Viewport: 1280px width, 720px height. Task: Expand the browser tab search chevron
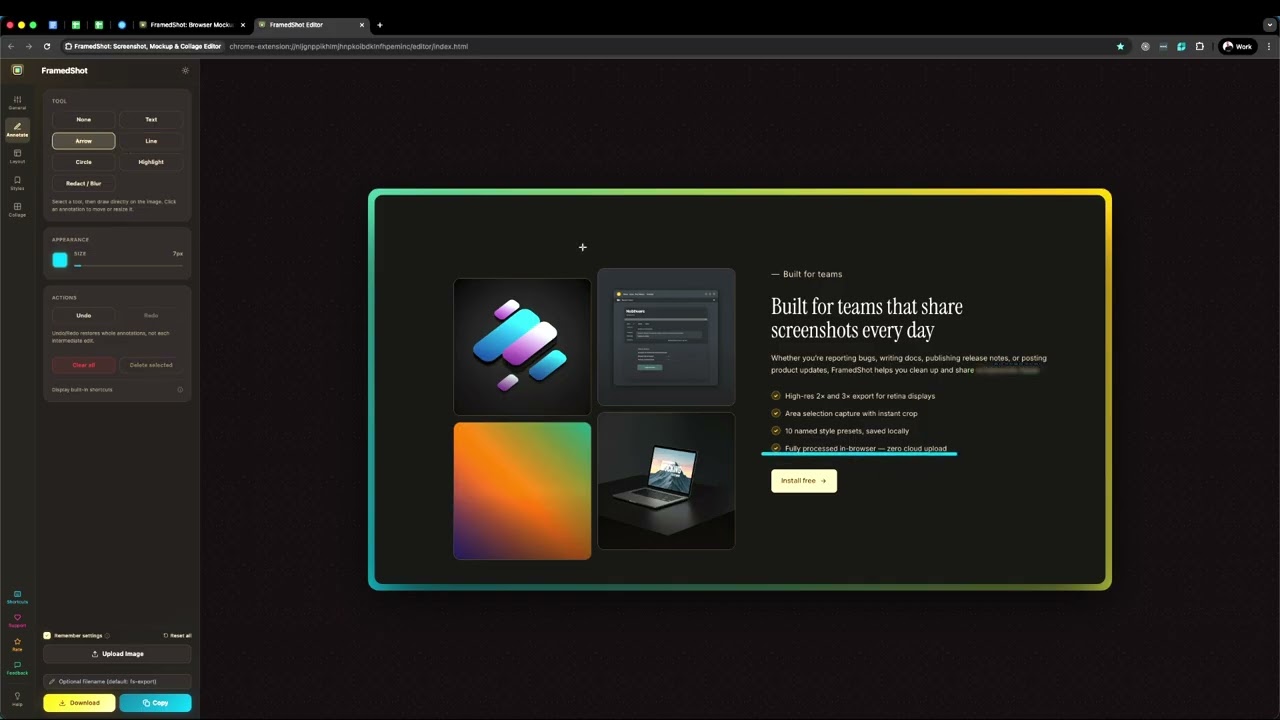(1270, 25)
